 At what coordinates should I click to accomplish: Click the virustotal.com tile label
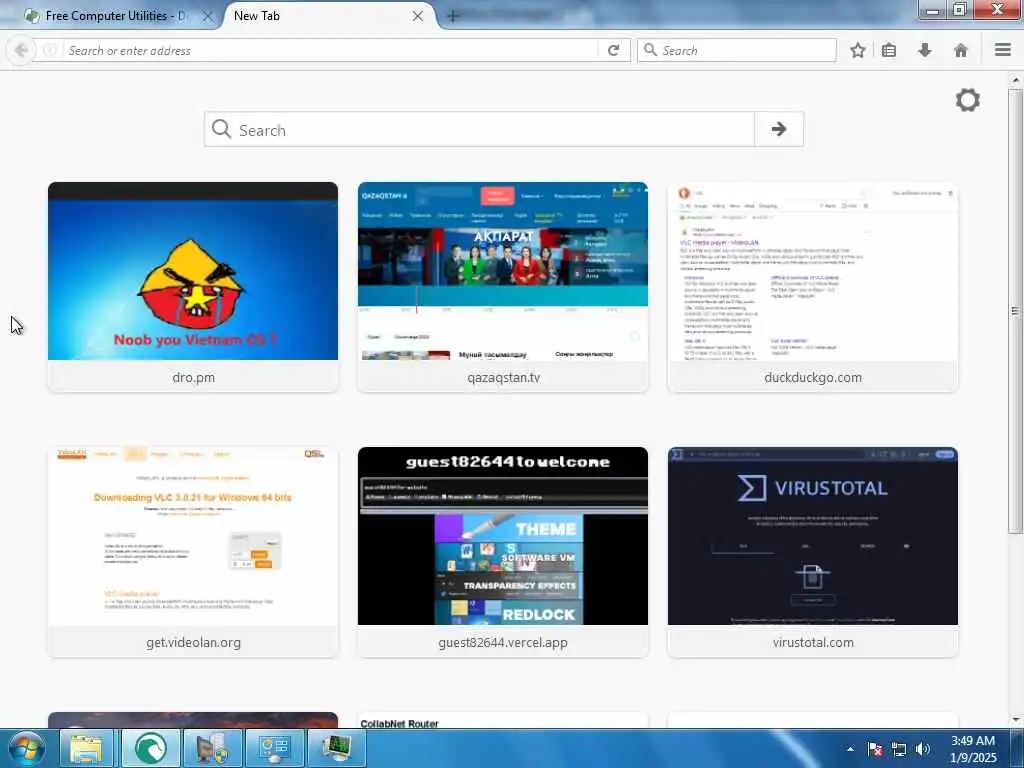812,643
